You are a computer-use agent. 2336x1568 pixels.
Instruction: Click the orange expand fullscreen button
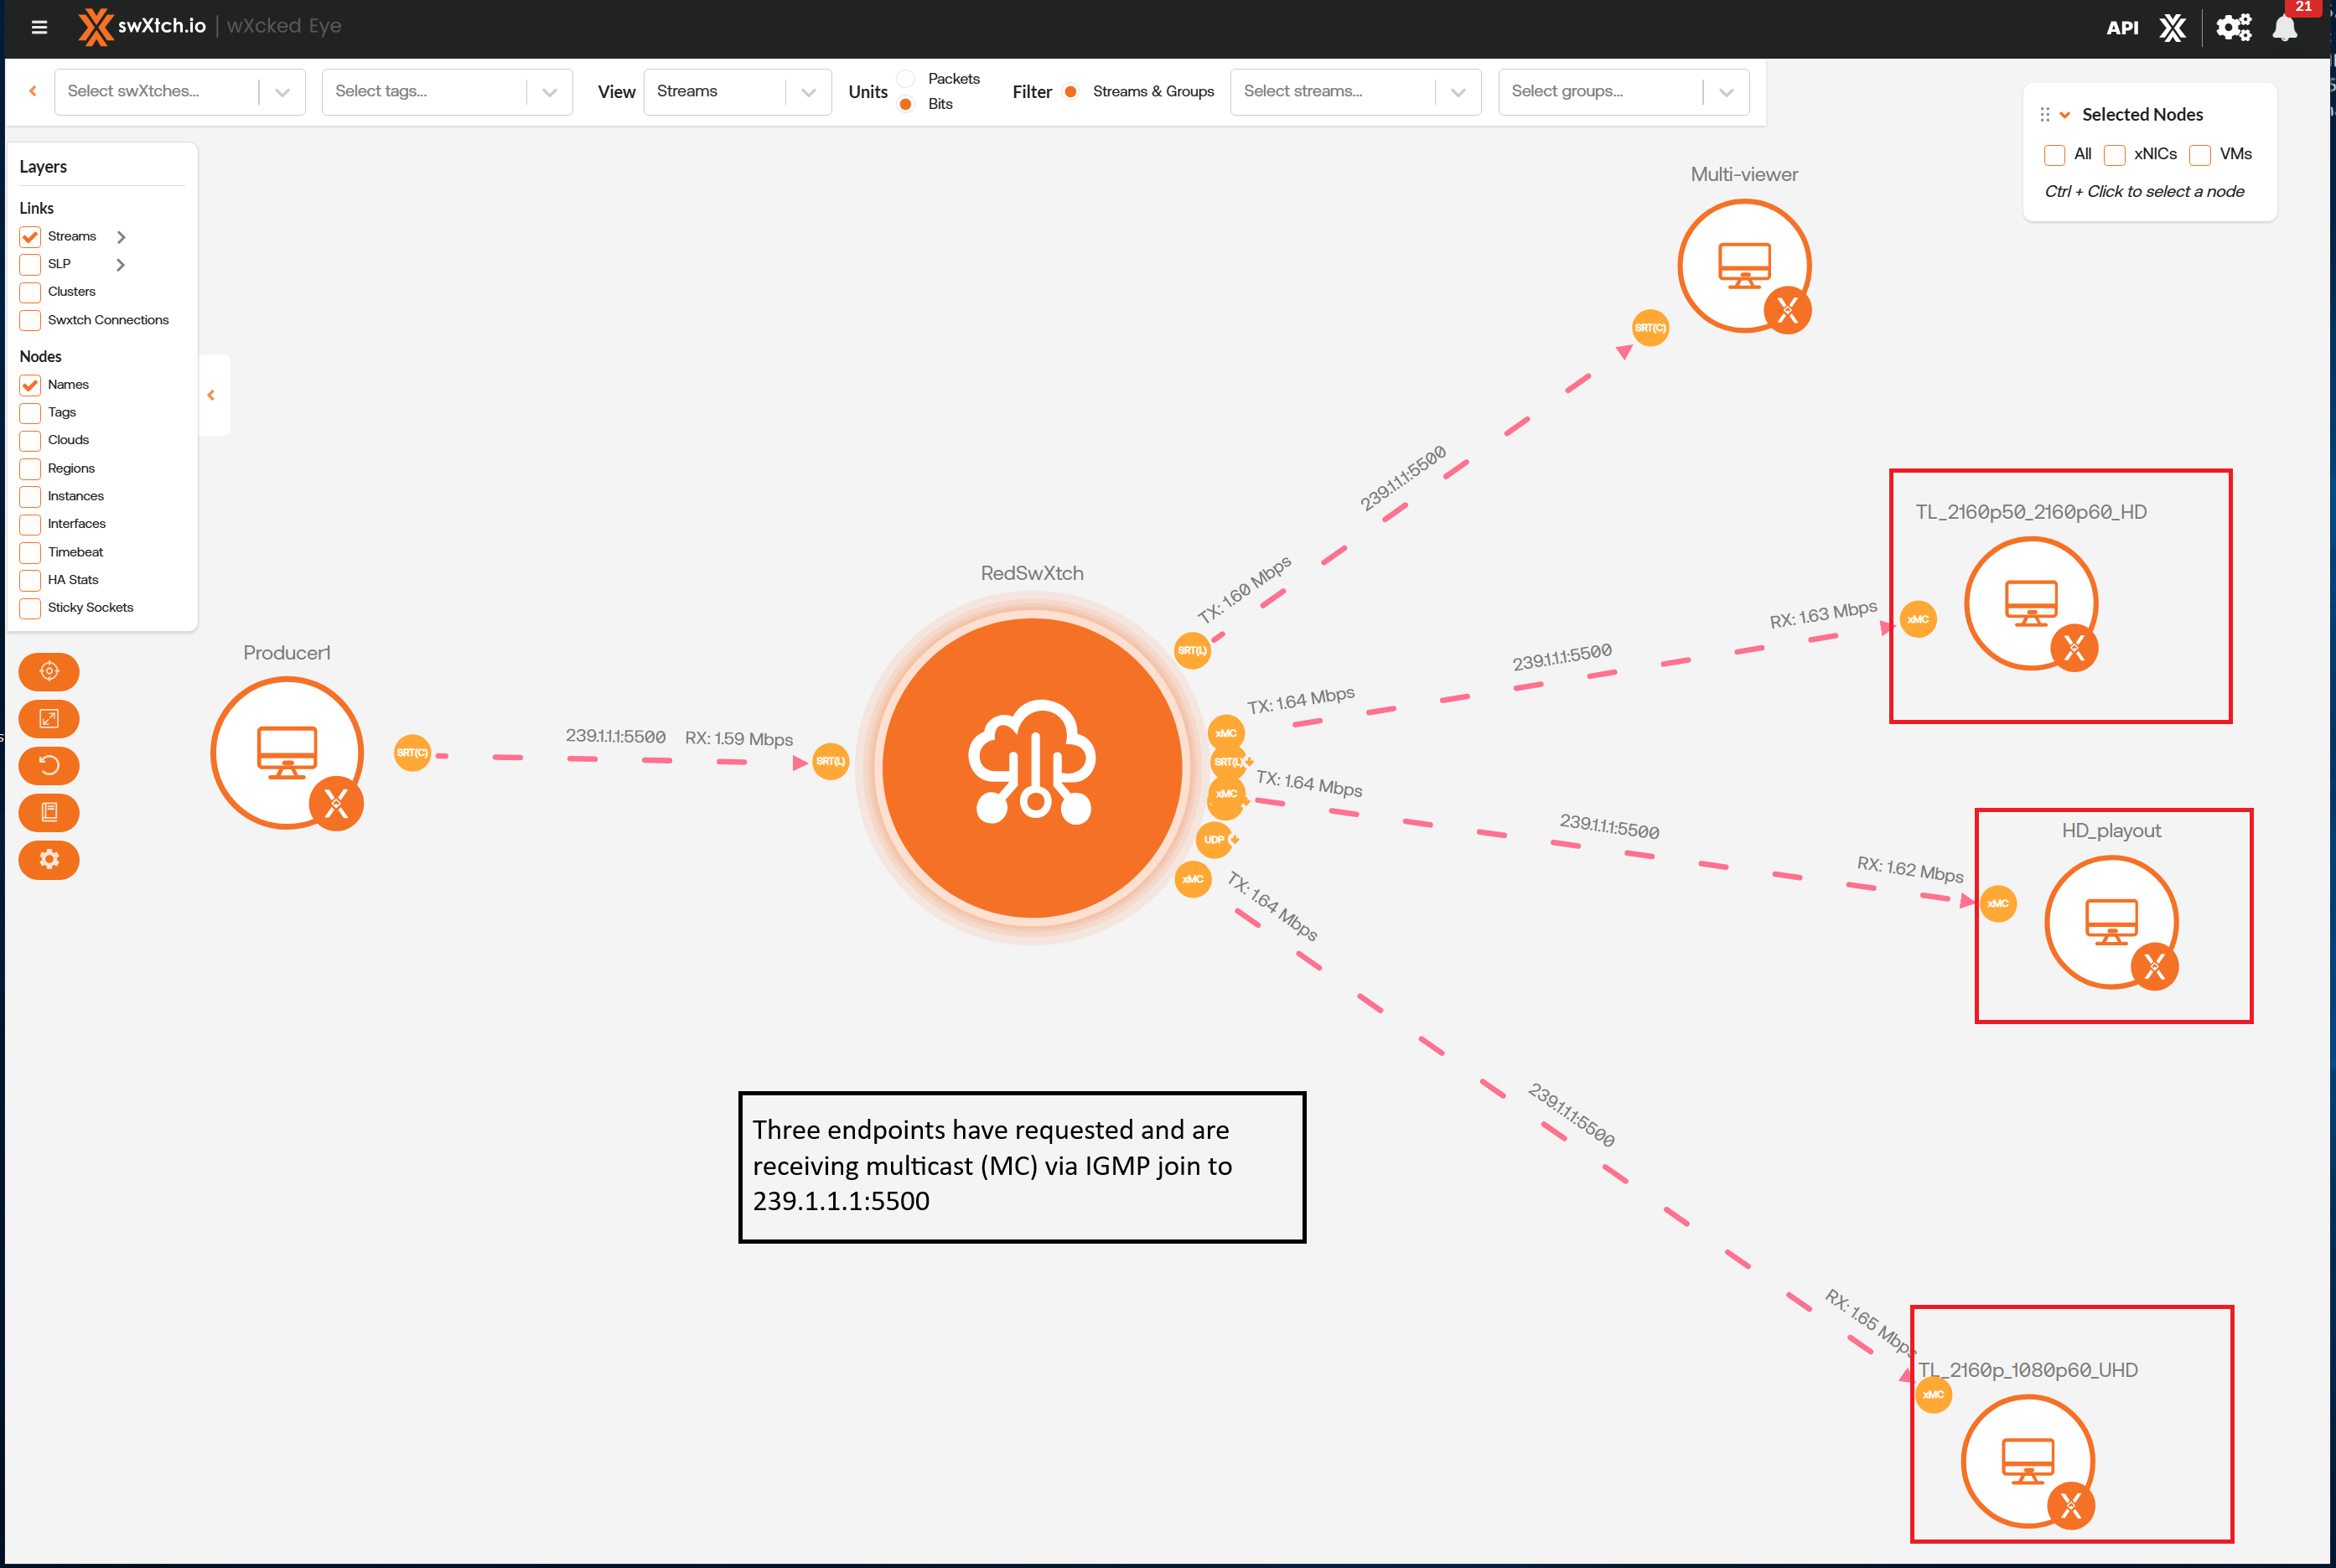pos(49,718)
